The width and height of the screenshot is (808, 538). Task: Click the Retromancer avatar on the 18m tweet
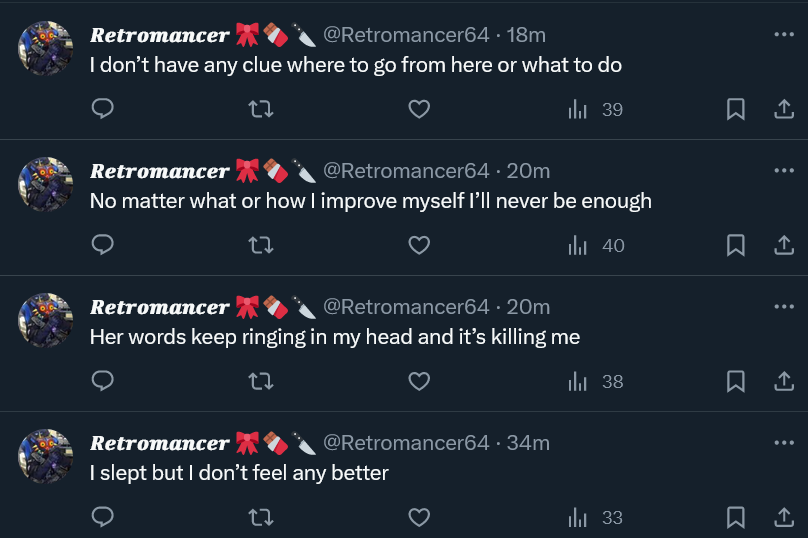point(46,48)
